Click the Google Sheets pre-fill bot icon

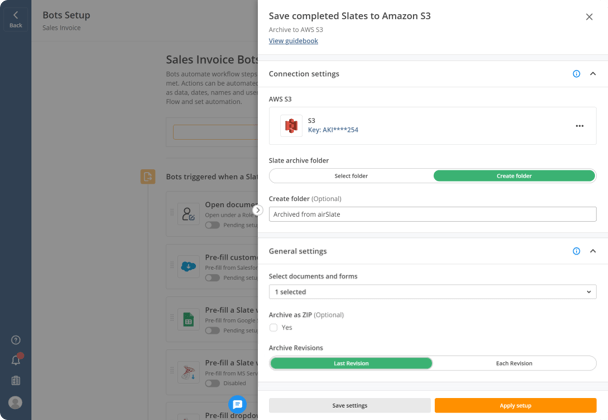pyautogui.click(x=188, y=319)
